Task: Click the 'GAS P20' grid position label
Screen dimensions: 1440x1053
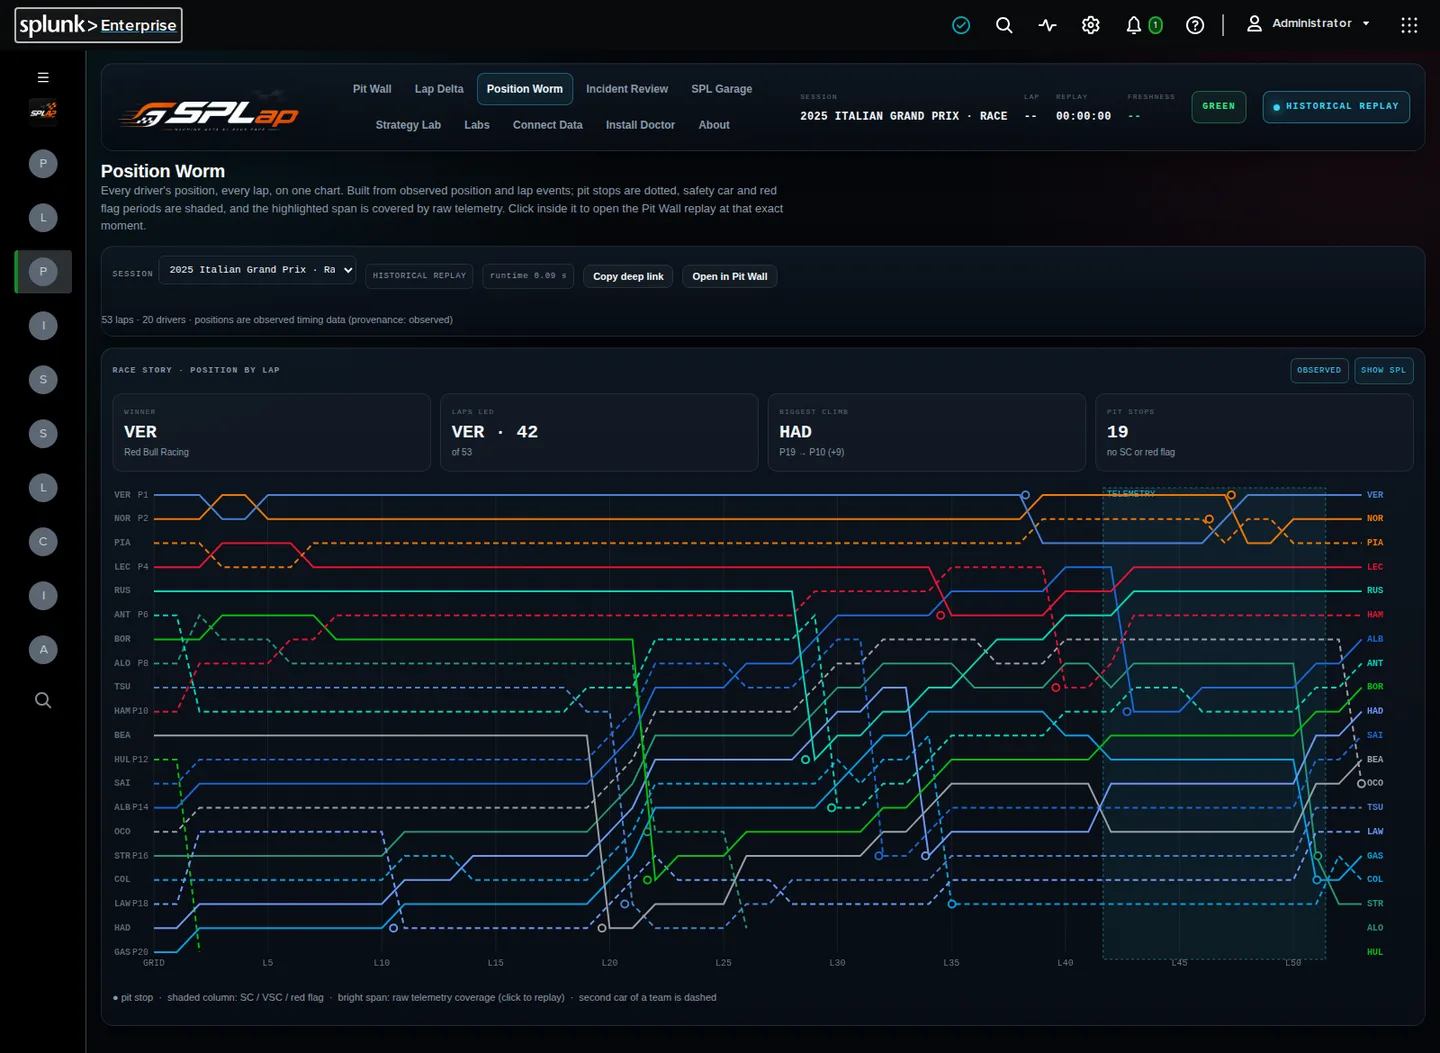Action: click(131, 952)
